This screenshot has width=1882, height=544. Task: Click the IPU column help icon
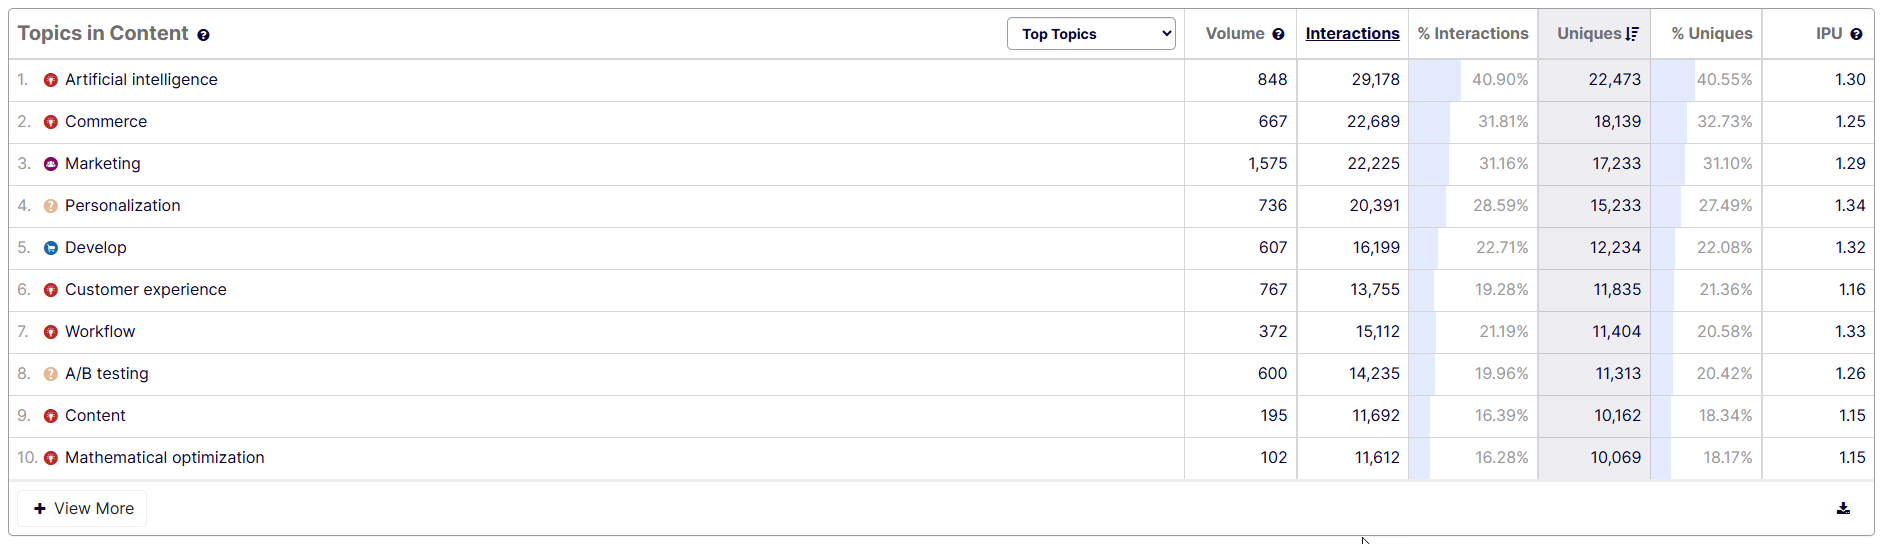tap(1856, 34)
